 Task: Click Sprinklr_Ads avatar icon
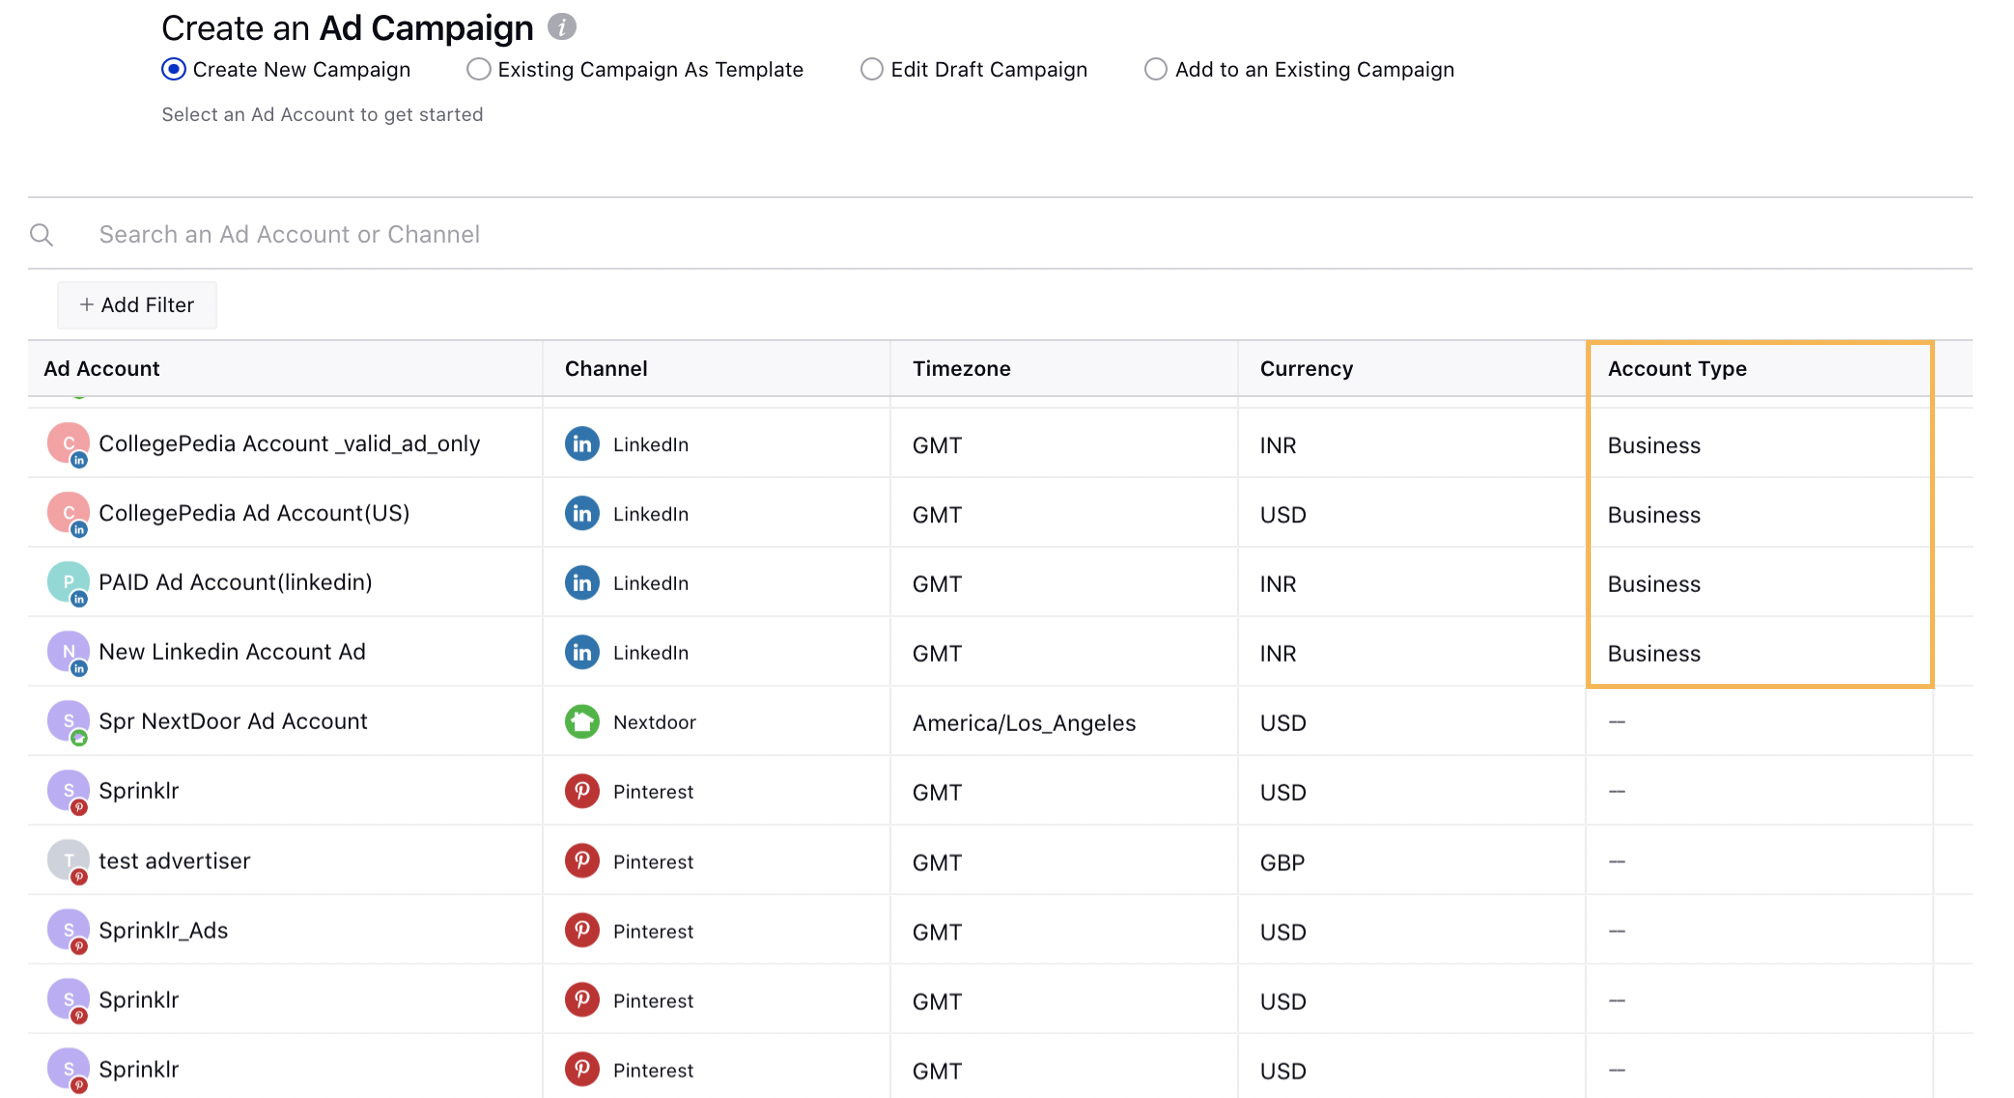point(68,931)
